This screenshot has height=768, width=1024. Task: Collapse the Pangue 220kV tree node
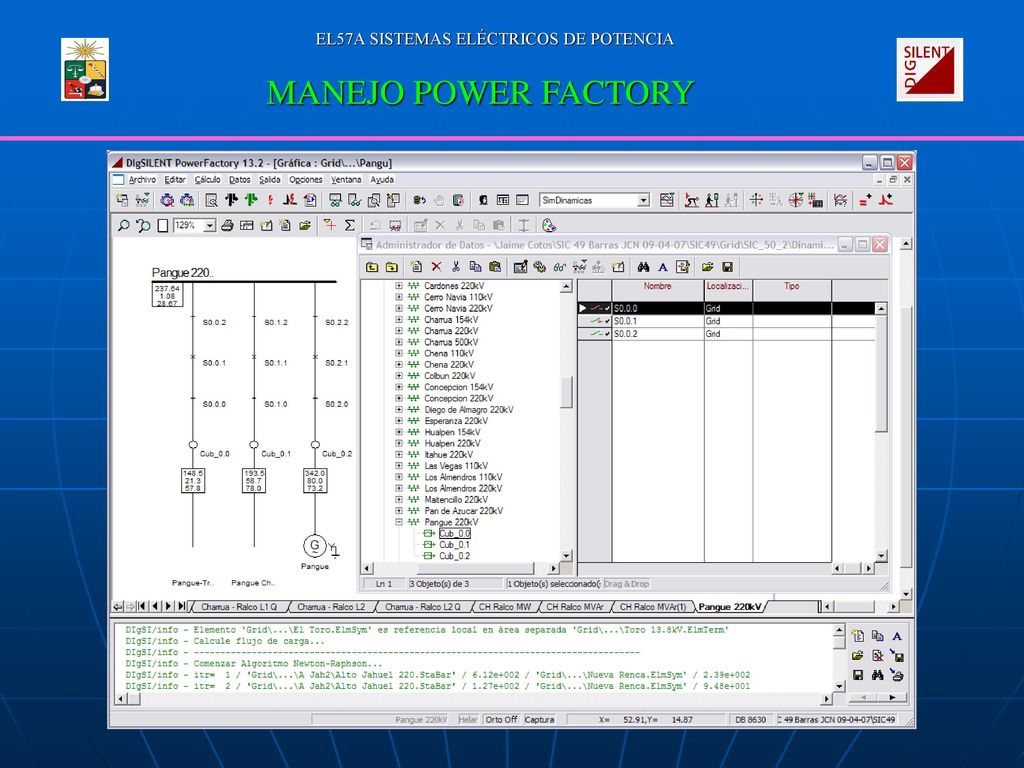(399, 522)
